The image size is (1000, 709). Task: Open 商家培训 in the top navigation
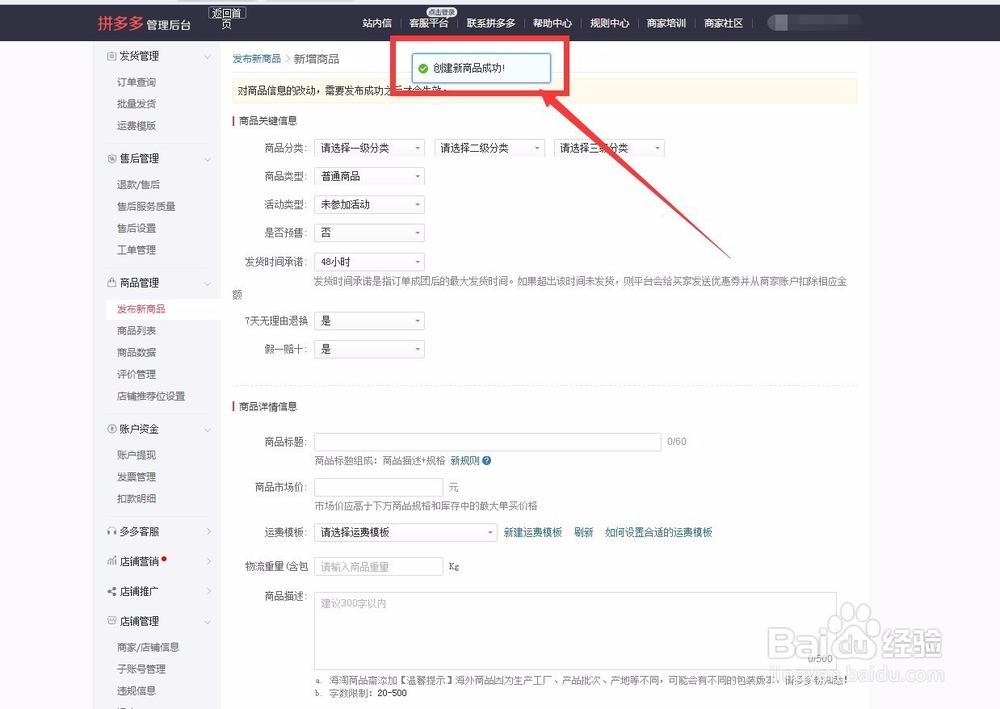pyautogui.click(x=666, y=23)
